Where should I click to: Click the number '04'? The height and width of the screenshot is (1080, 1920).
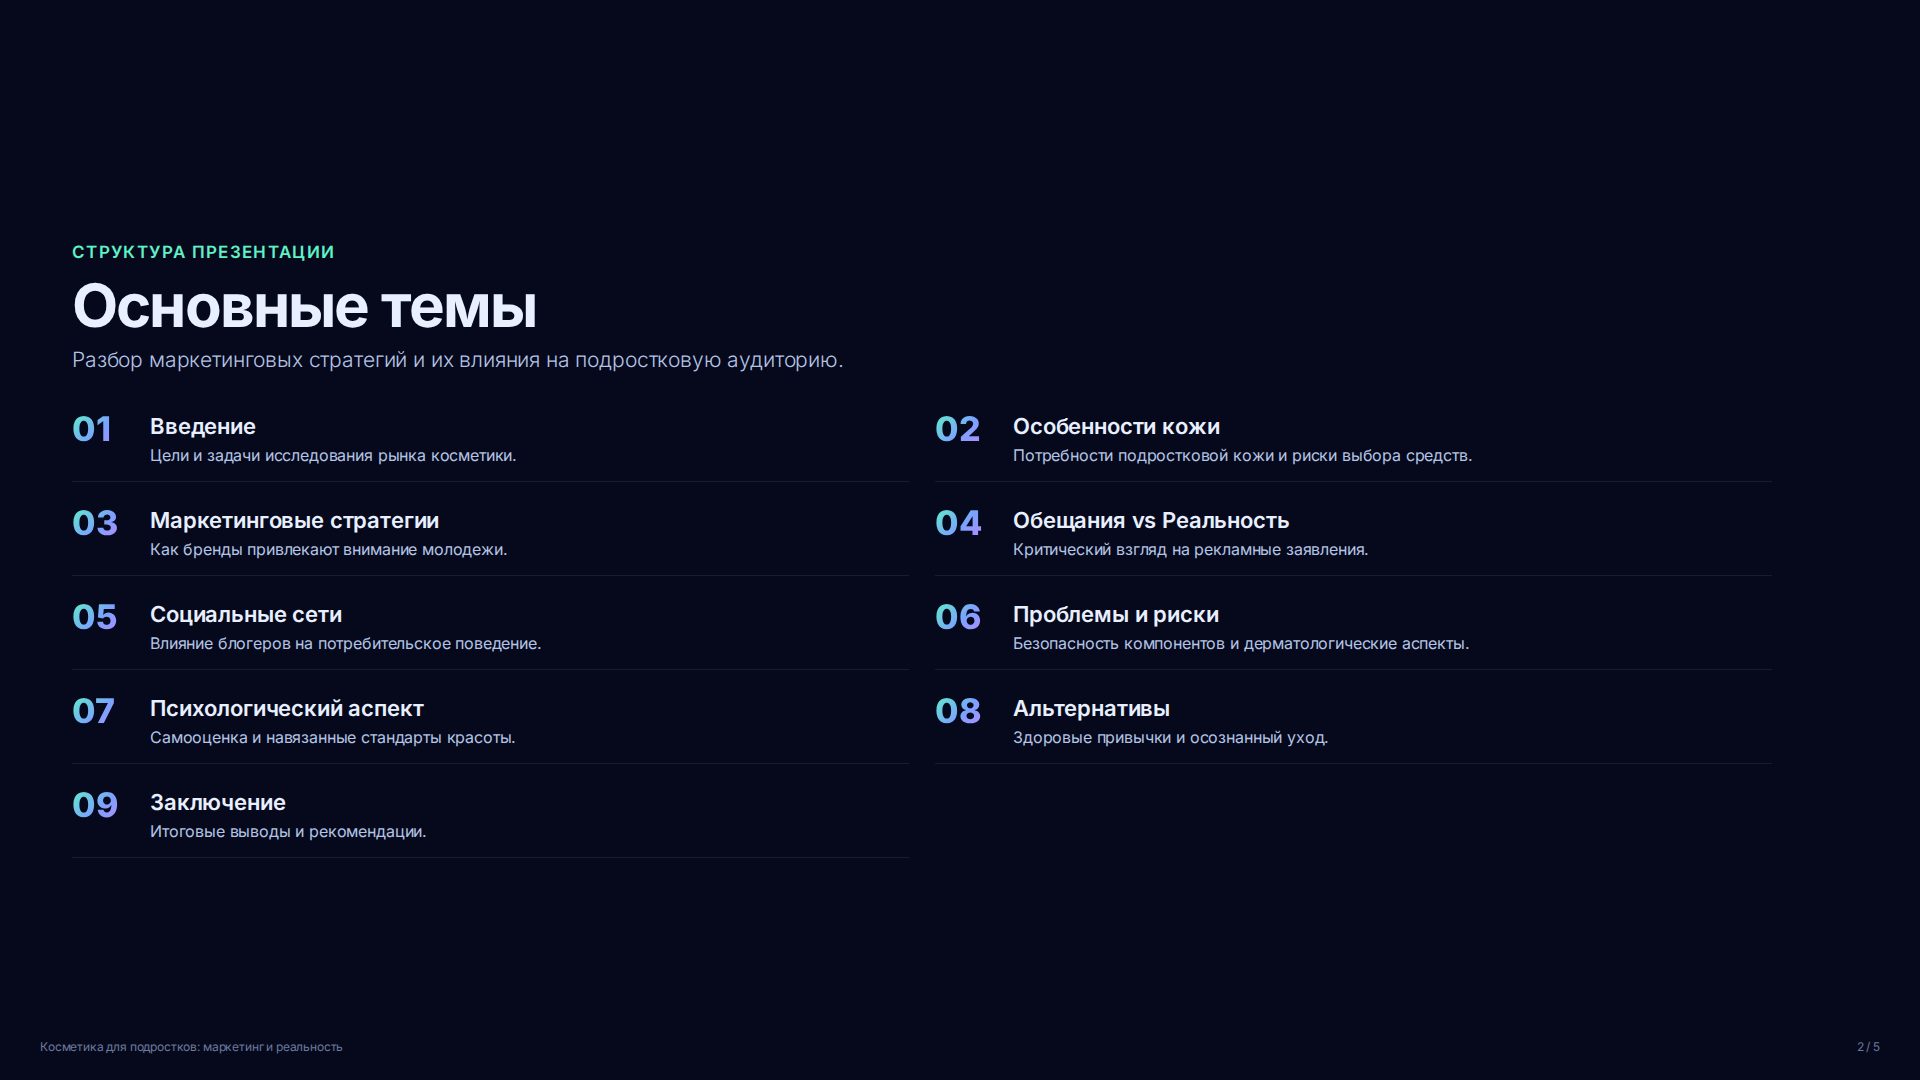(x=958, y=523)
